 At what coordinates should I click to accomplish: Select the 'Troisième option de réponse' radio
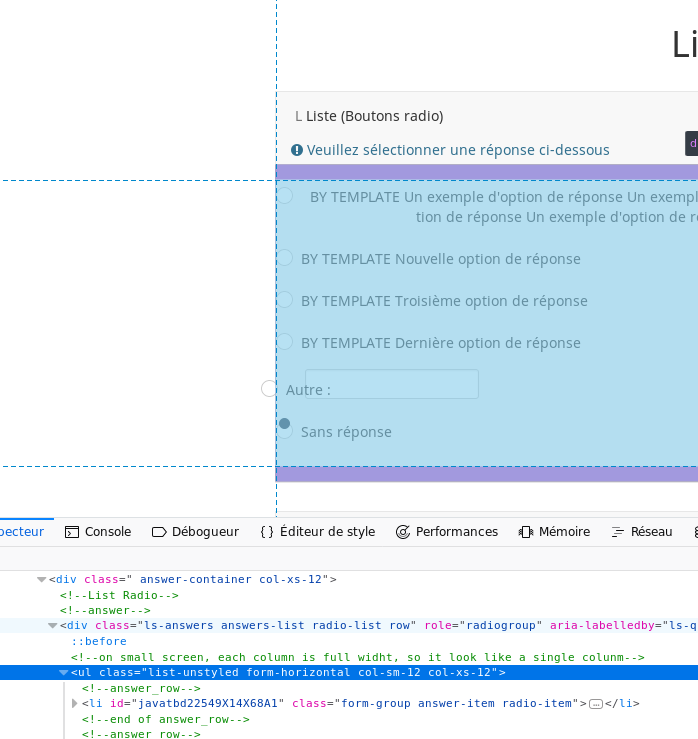point(285,300)
